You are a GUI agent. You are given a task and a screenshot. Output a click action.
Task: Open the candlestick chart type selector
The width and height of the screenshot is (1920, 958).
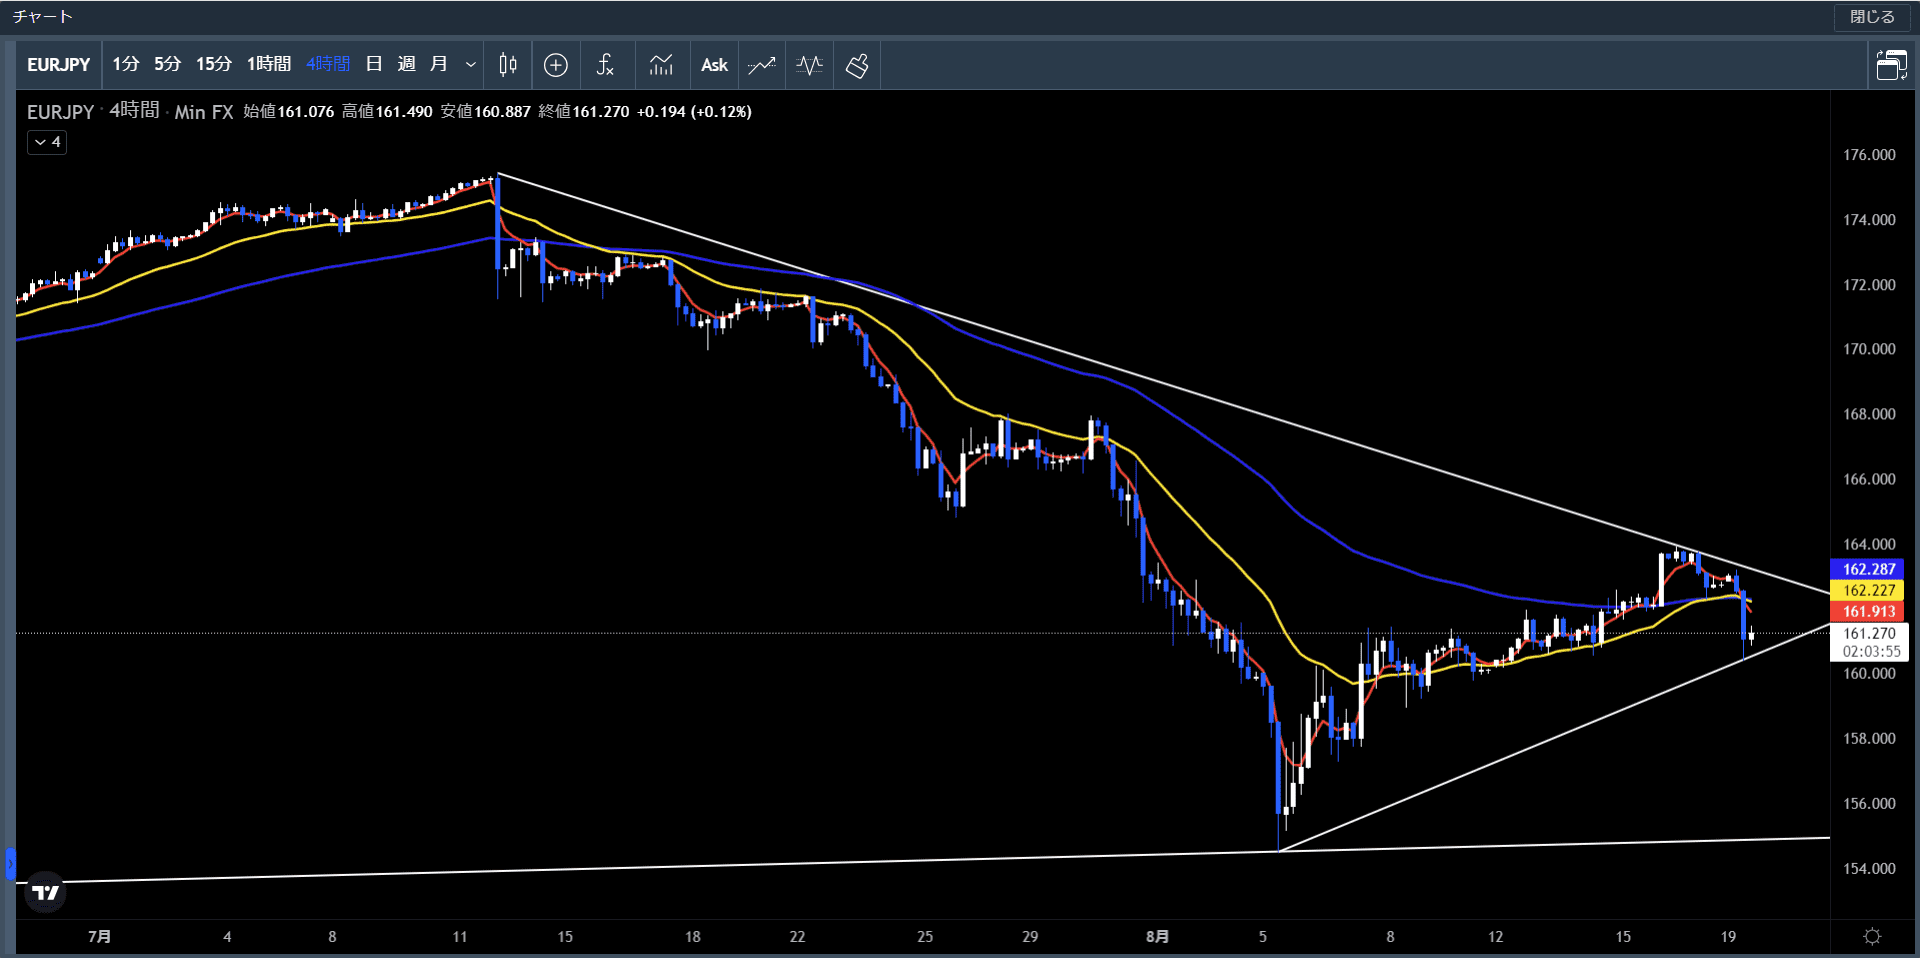[x=508, y=65]
